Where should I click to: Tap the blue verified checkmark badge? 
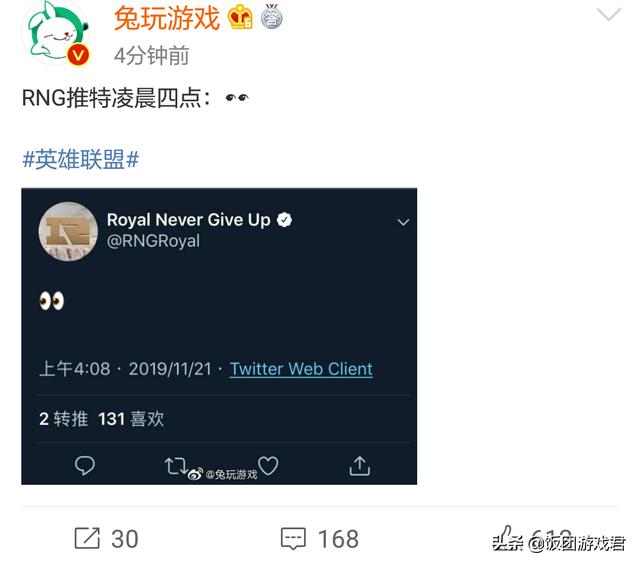point(284,220)
